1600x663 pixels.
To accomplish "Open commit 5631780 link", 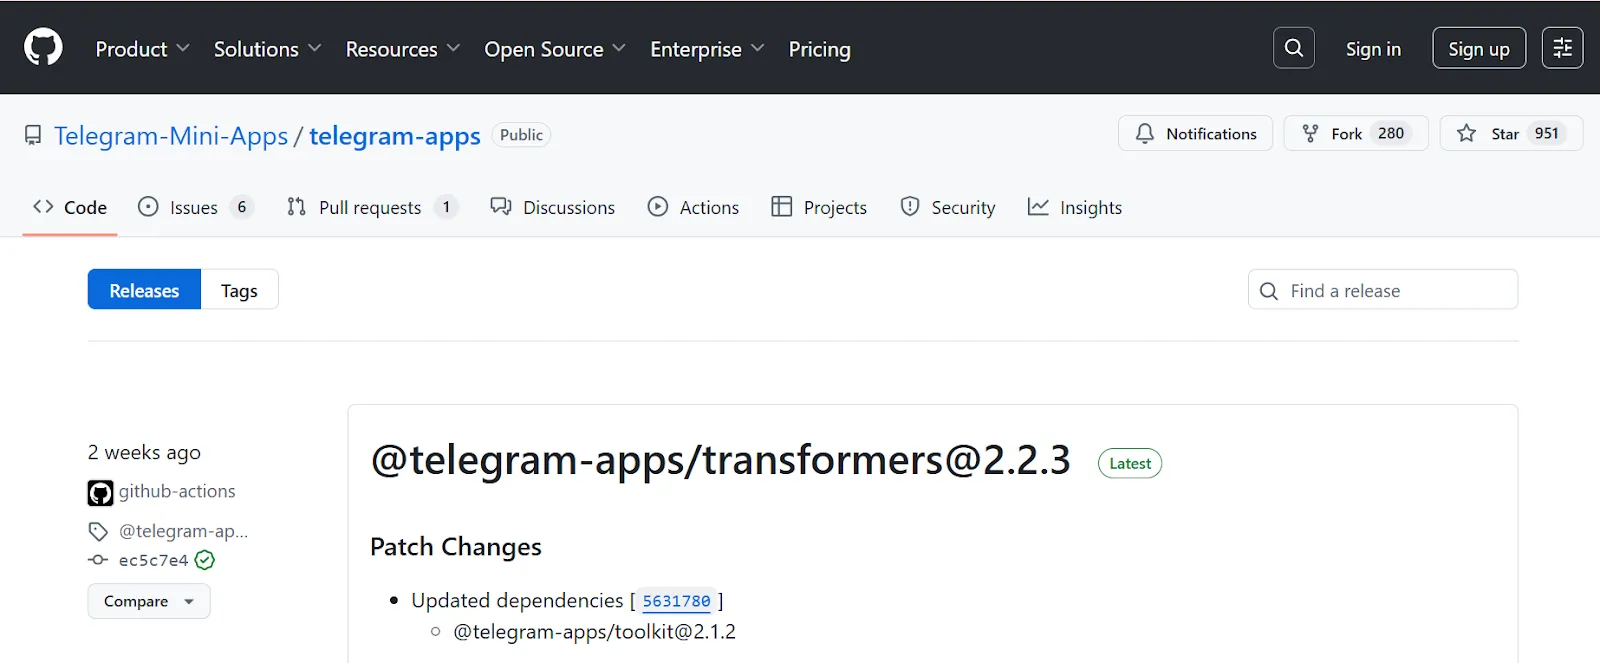I will [x=676, y=601].
